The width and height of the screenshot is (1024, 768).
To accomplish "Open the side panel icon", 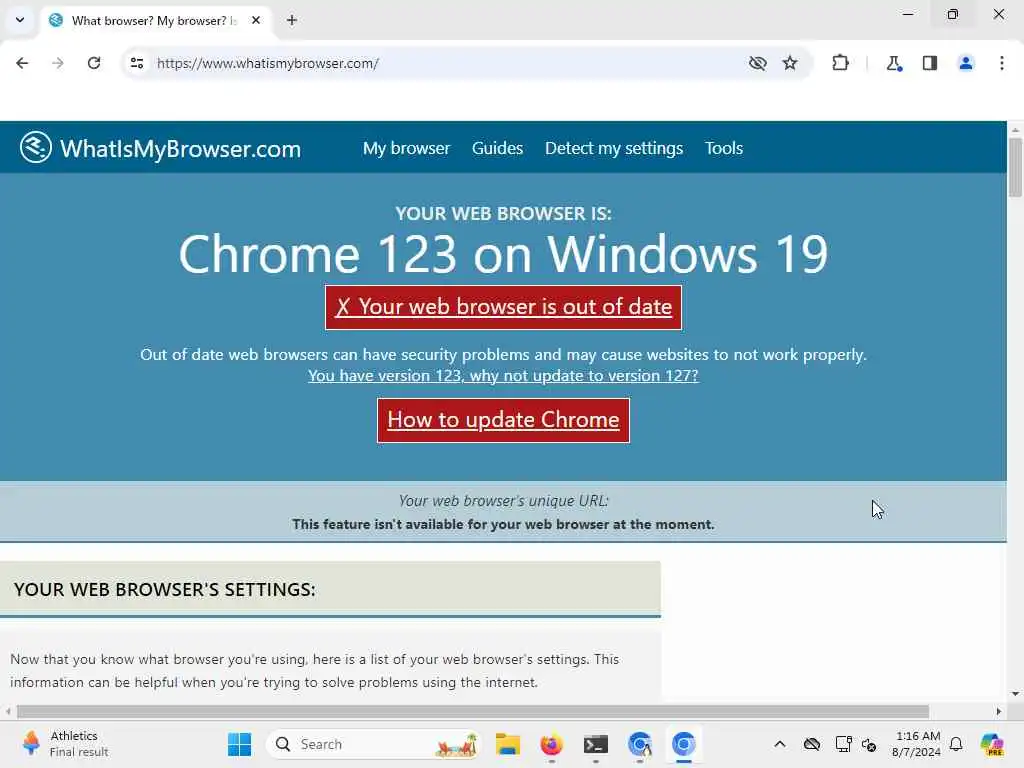I will tap(930, 63).
